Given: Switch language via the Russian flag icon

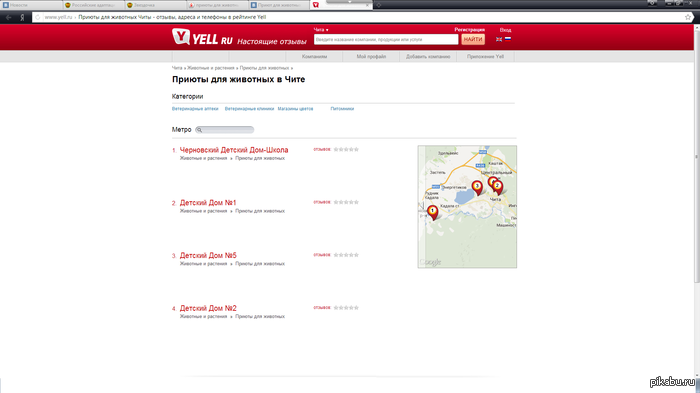Looking at the screenshot, I should (x=508, y=39).
